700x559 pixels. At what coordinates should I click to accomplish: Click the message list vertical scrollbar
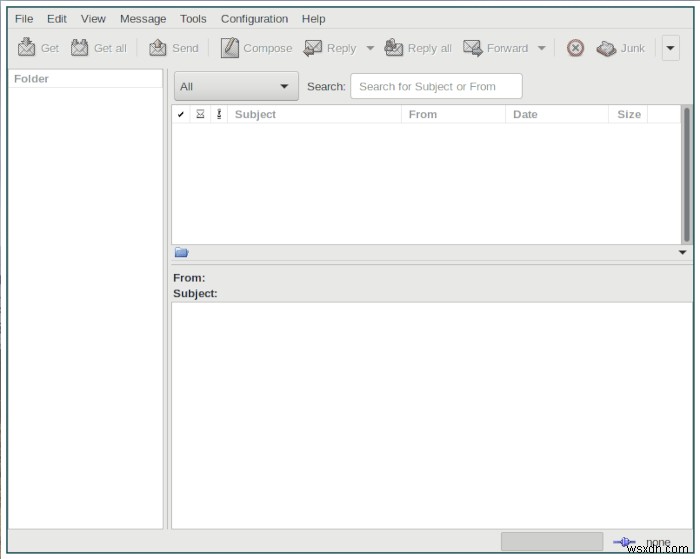(686, 174)
